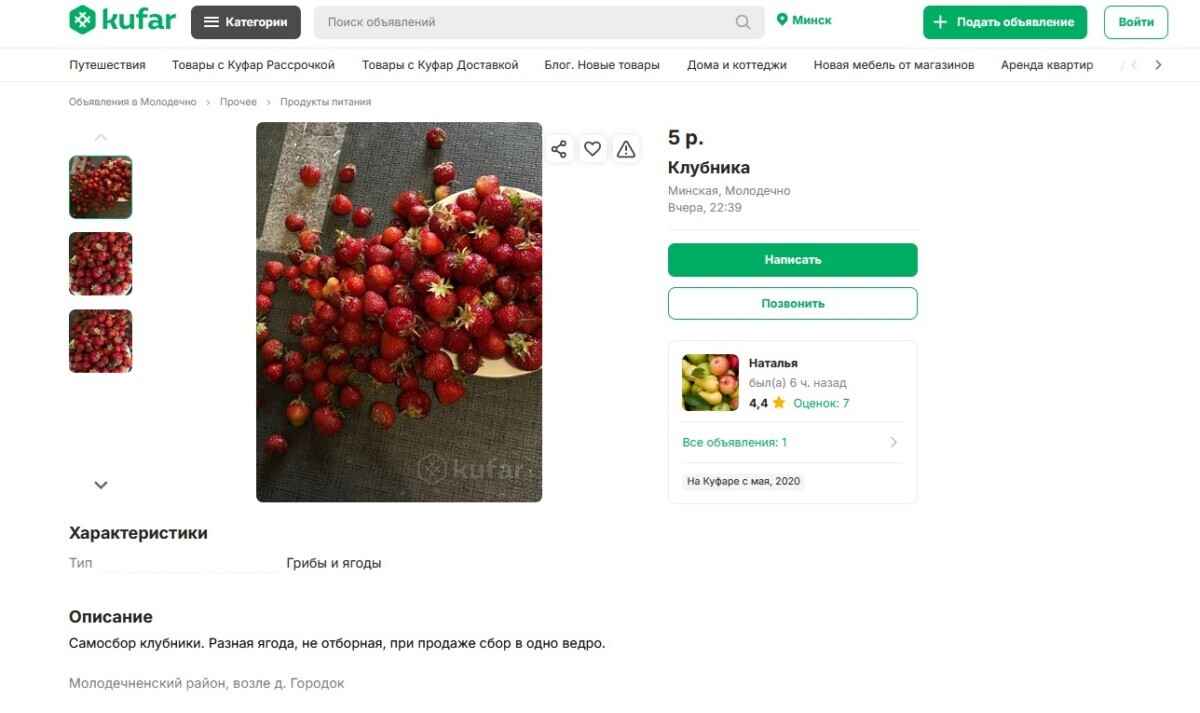The height and width of the screenshot is (713, 1200).
Task: Click the search magnifier icon
Action: tap(743, 22)
